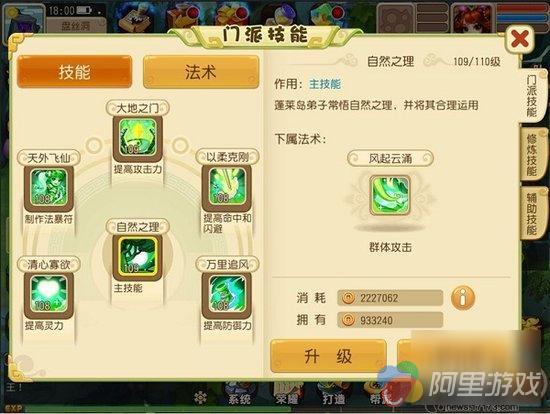The height and width of the screenshot is (414, 550).
Task: Close the 门派技能 panel
Action: pyautogui.click(x=519, y=38)
